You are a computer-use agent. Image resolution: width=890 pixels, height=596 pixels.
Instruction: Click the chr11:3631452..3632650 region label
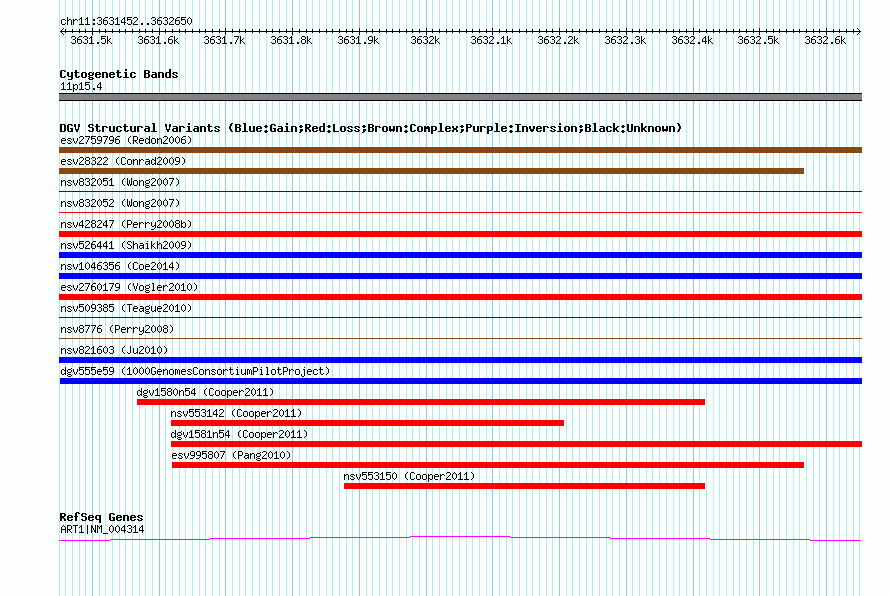click(126, 21)
